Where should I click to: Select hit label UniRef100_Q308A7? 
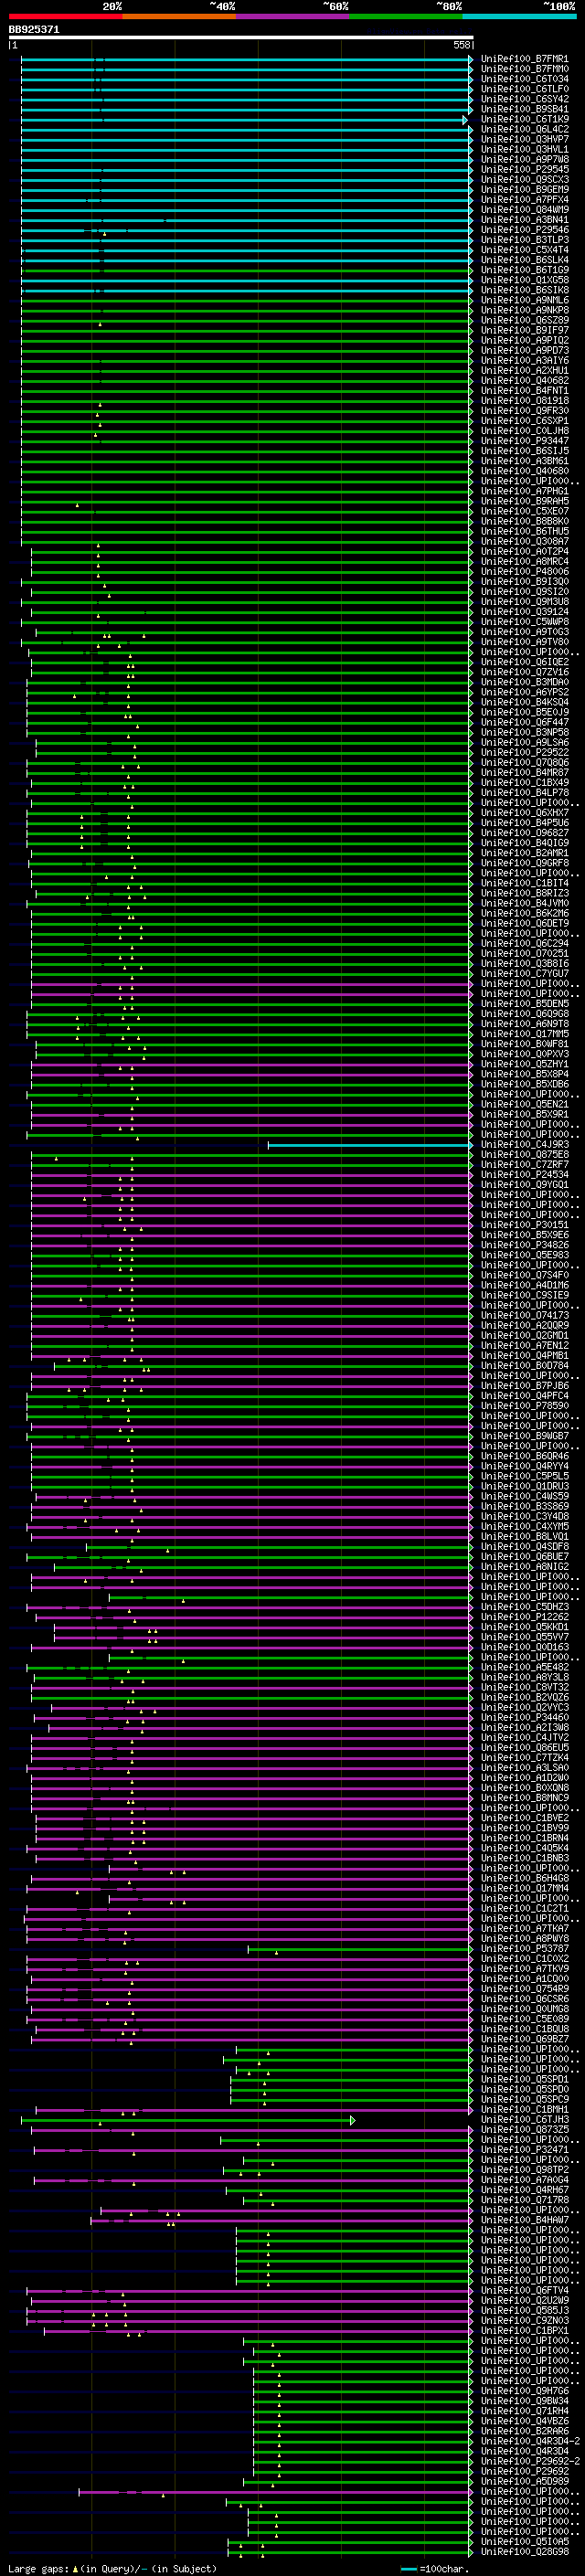(x=524, y=541)
